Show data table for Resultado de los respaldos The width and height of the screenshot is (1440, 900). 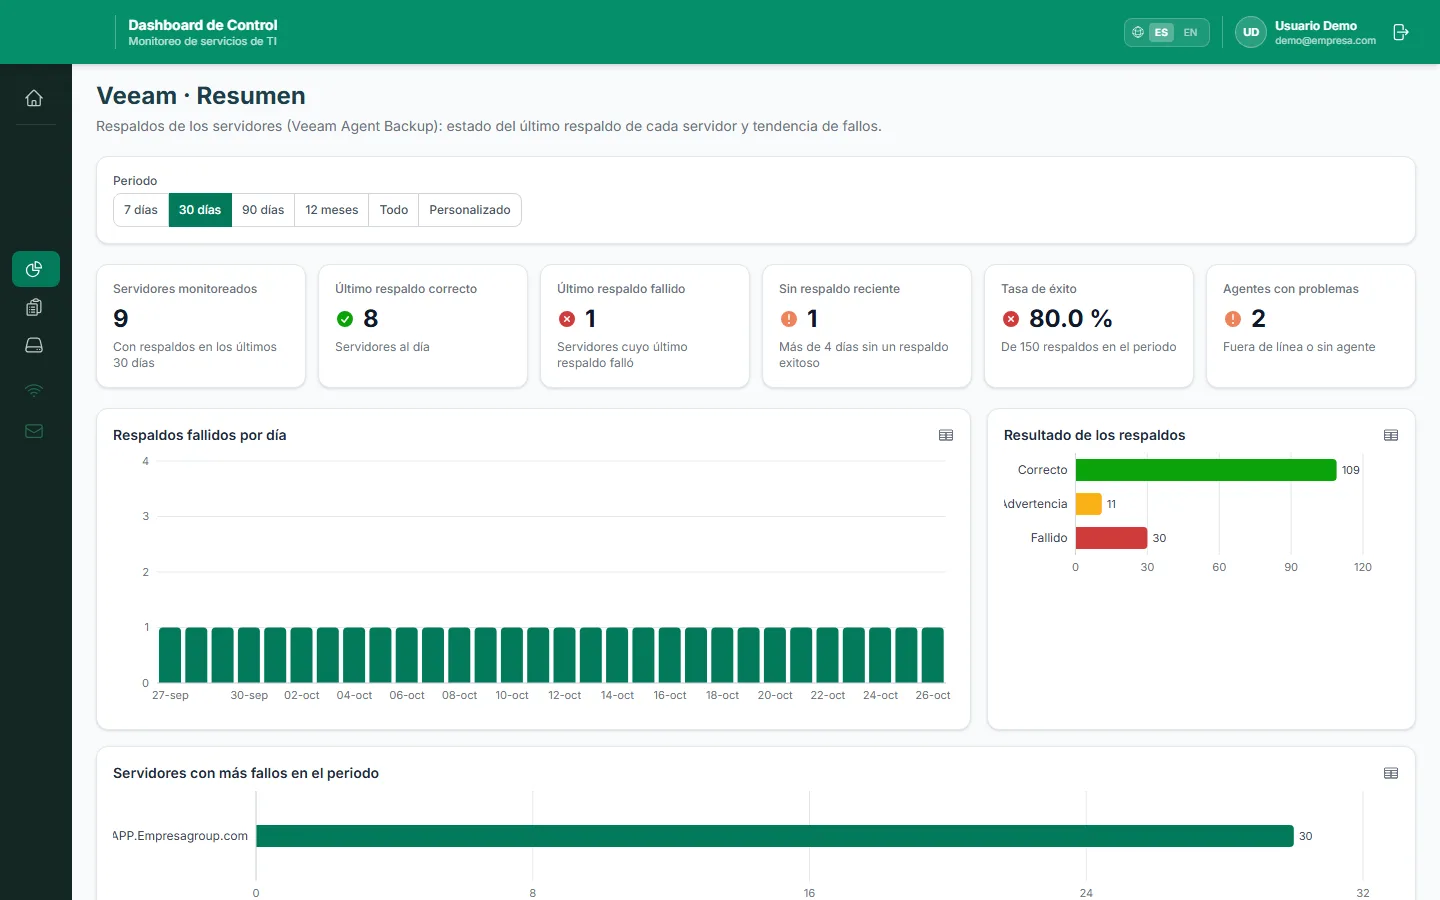coord(1391,435)
